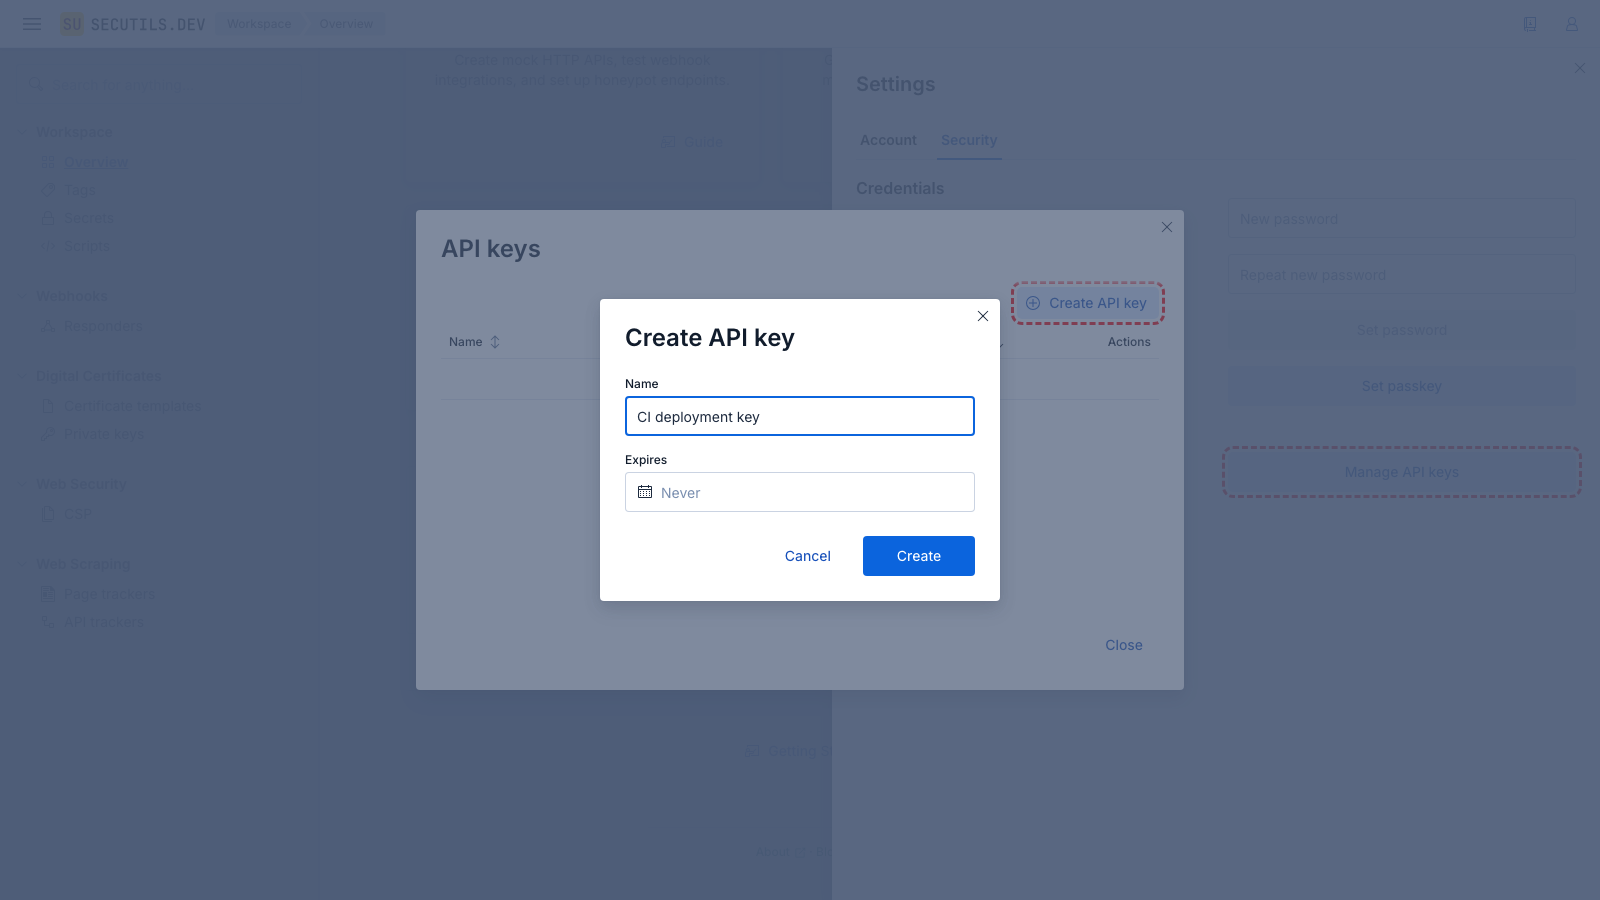Click the Tags icon in sidebar
The height and width of the screenshot is (900, 1600).
[x=48, y=190]
